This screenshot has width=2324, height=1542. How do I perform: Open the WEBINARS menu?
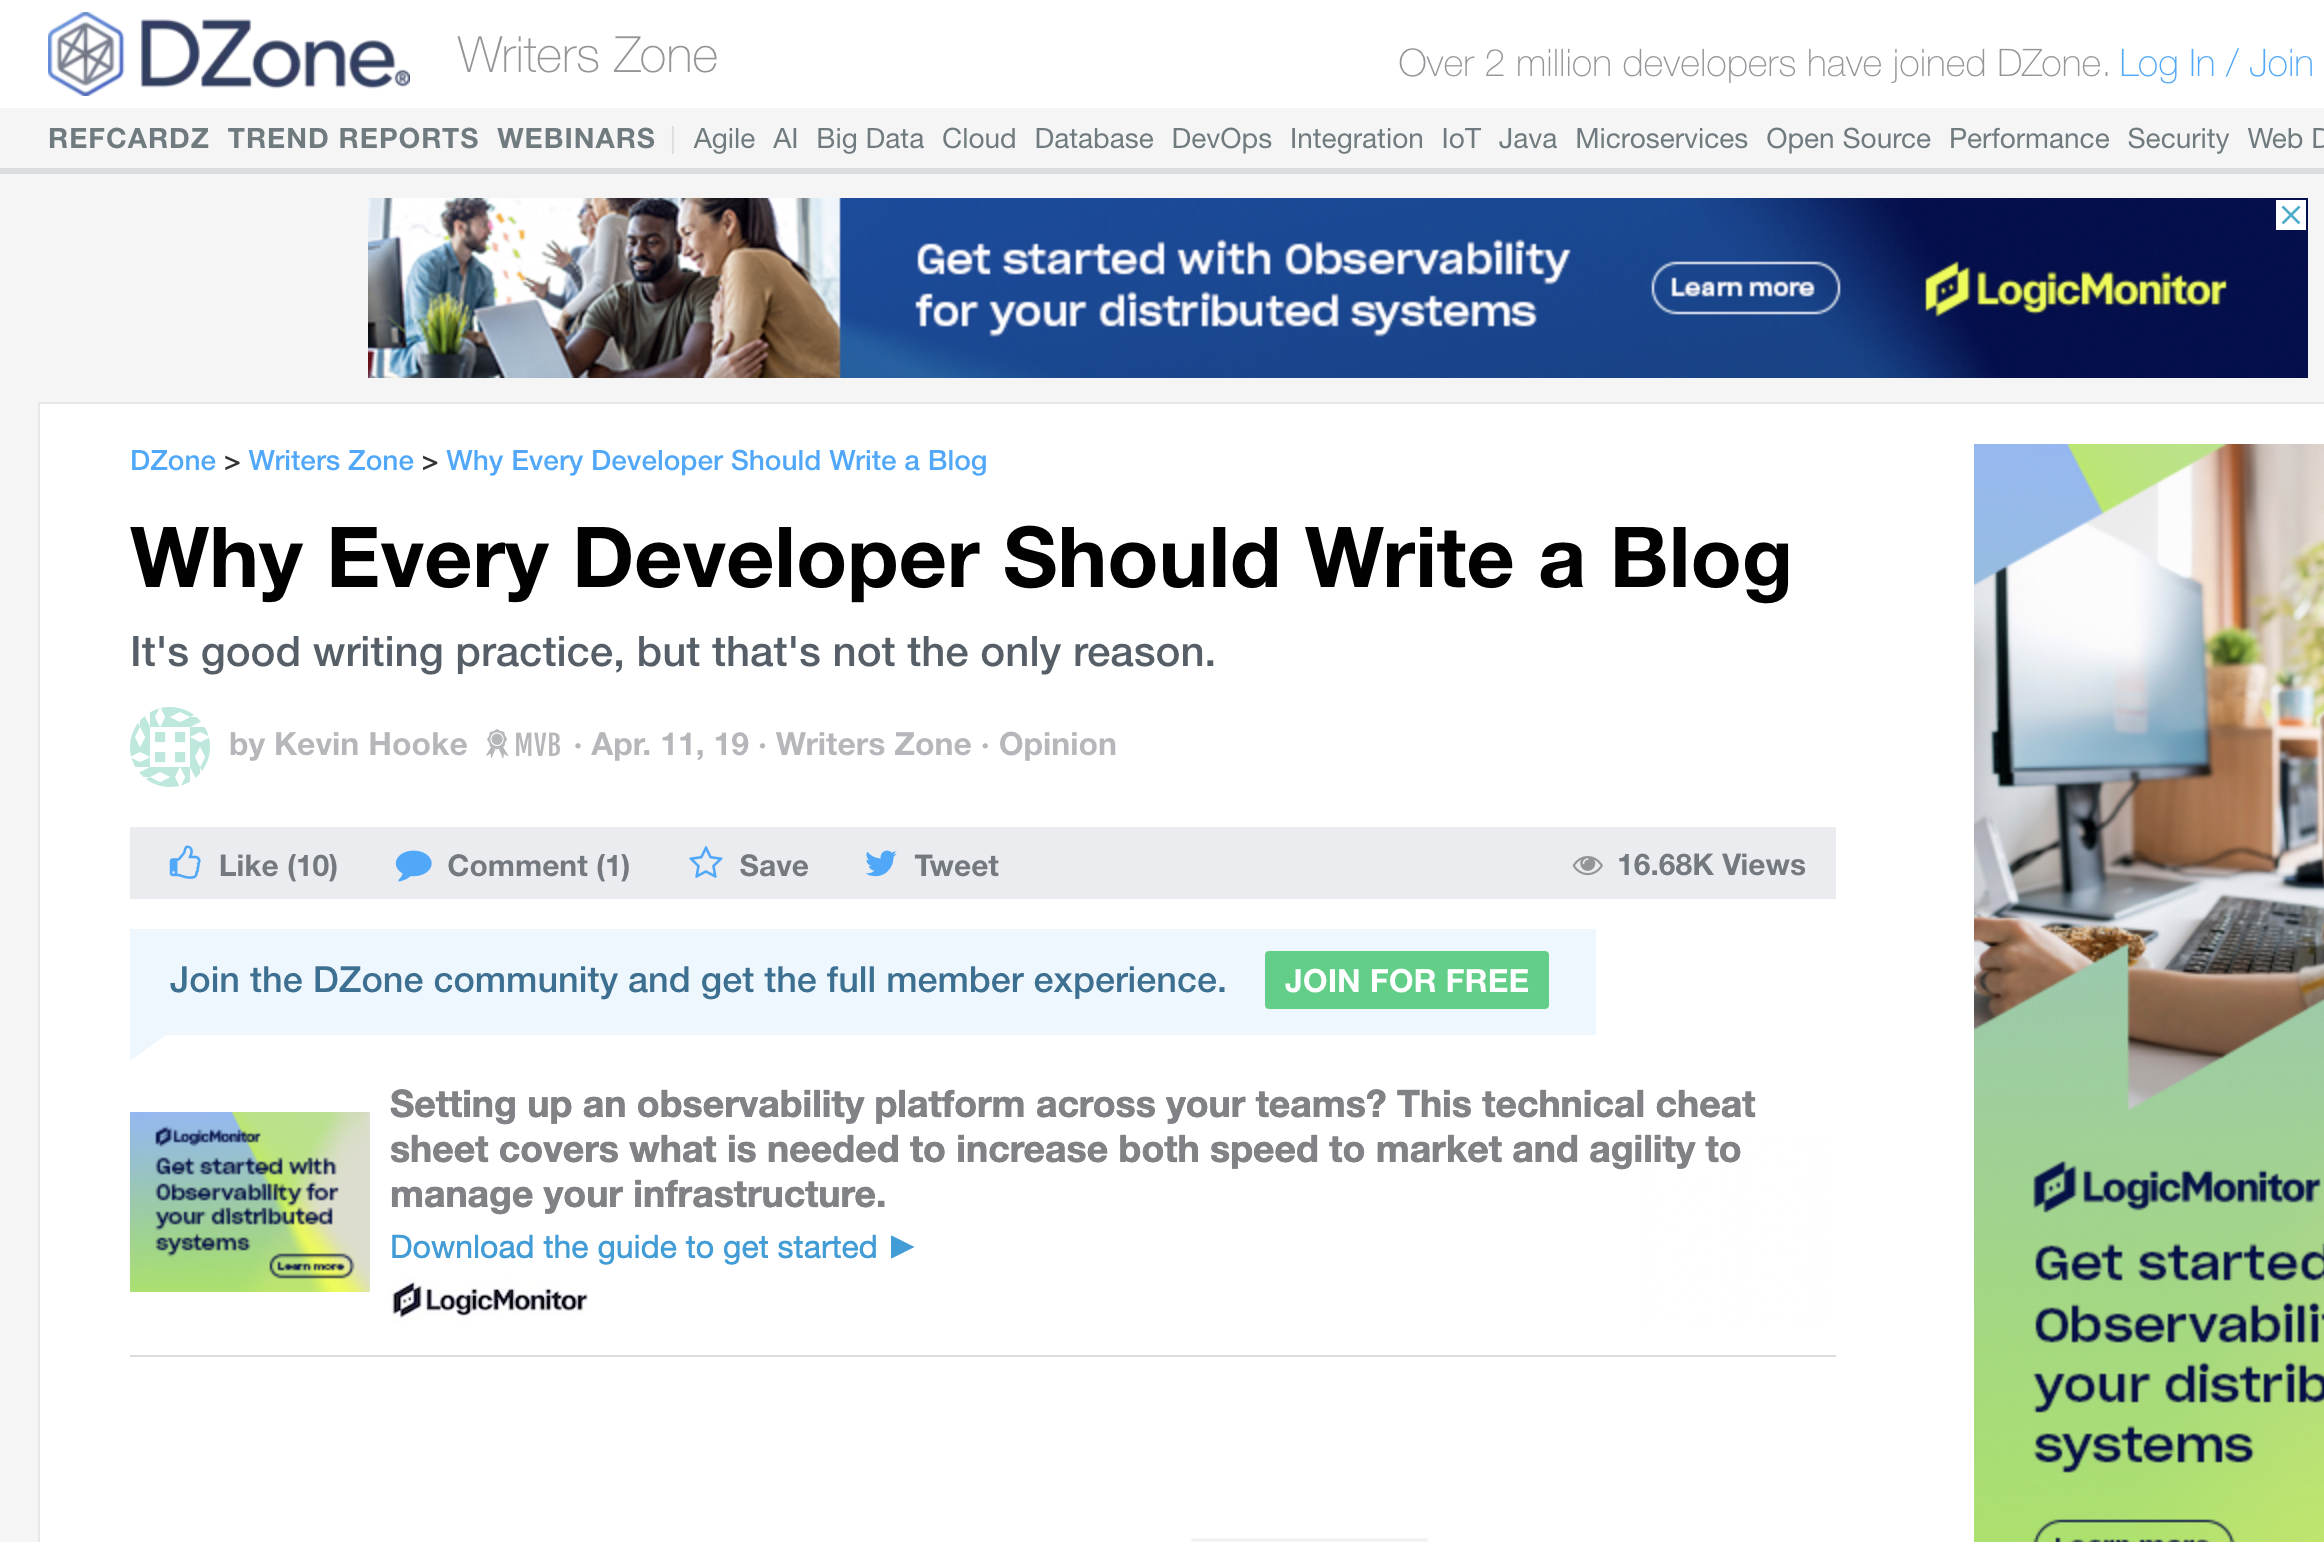[576, 138]
